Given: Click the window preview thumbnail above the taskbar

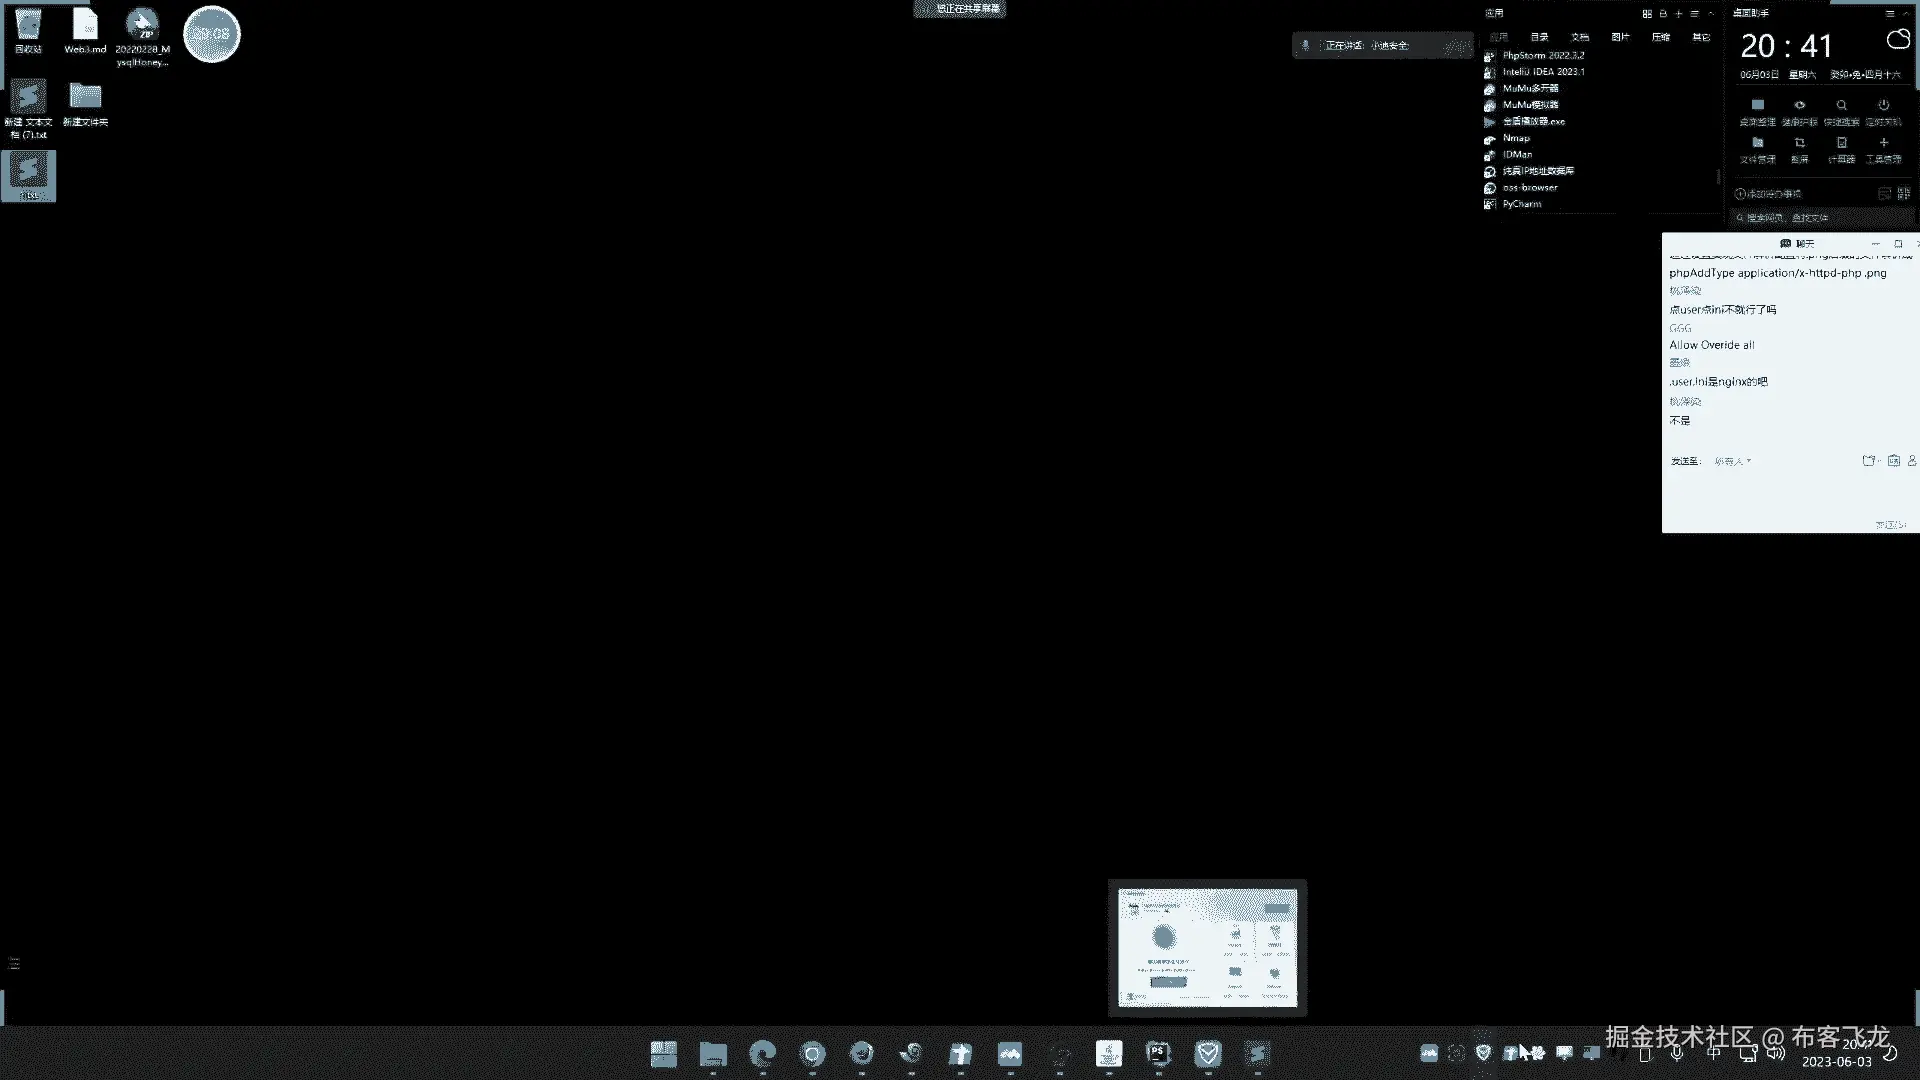Looking at the screenshot, I should tap(1207, 947).
